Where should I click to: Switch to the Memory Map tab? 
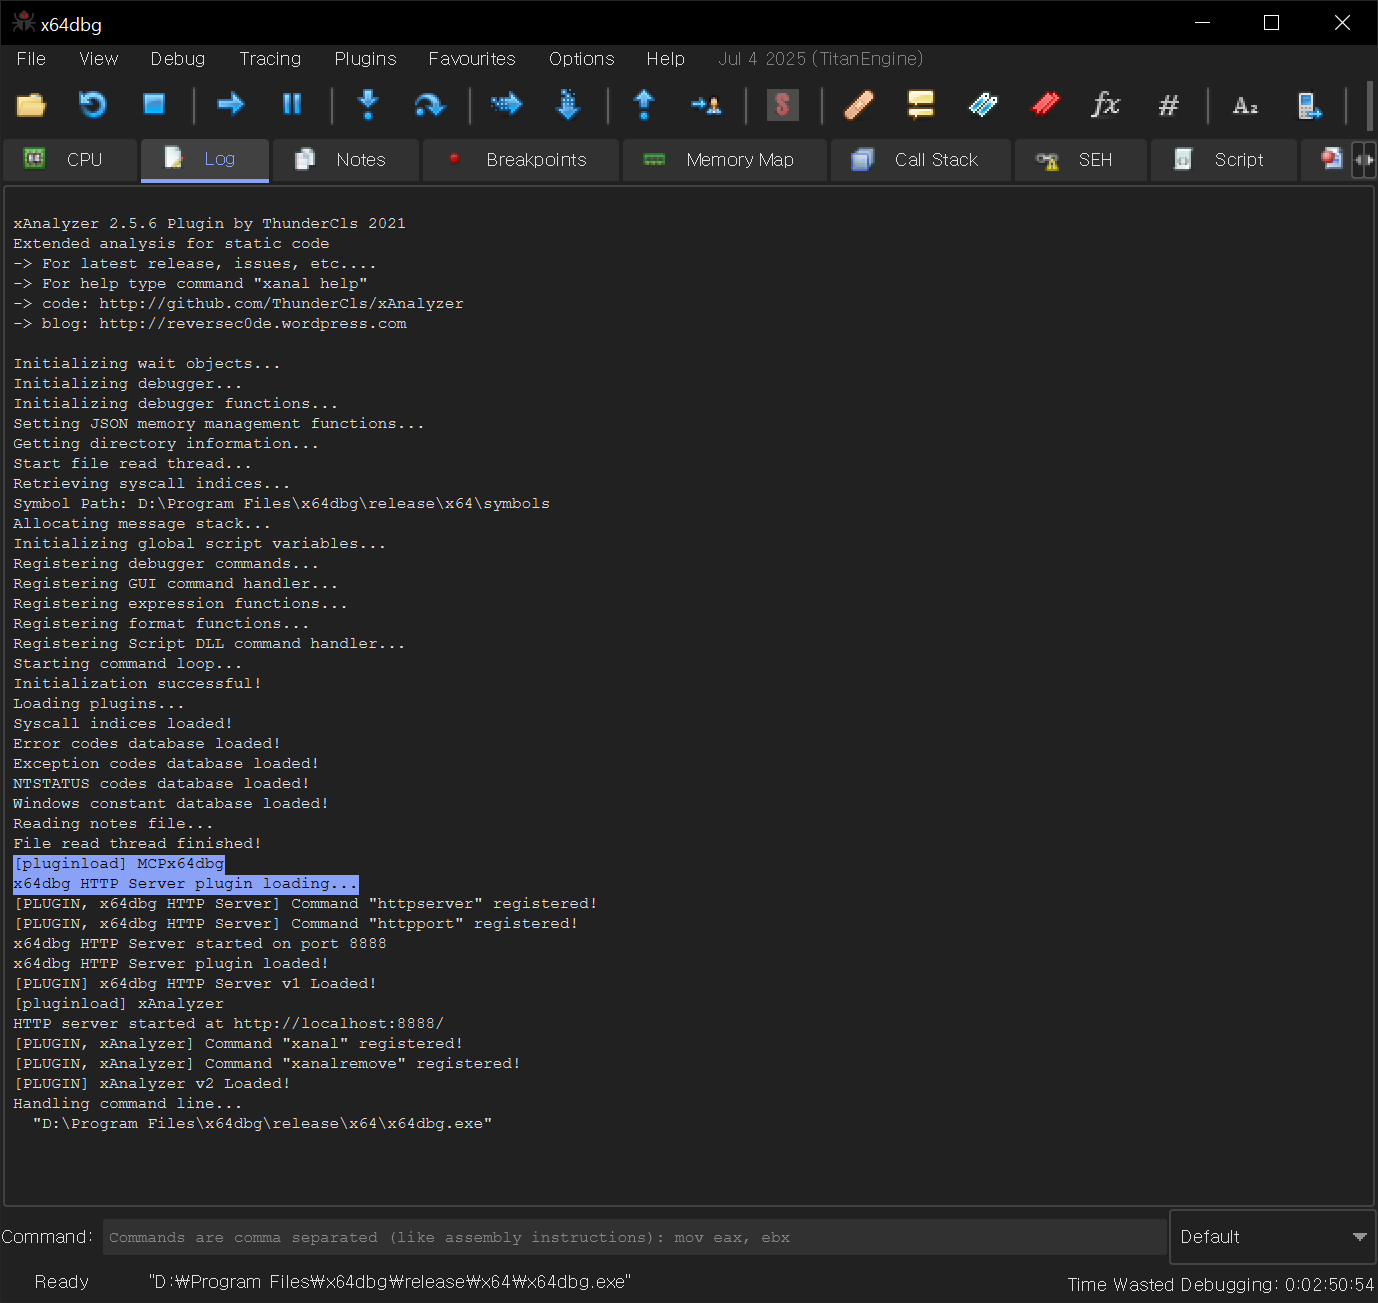click(725, 160)
